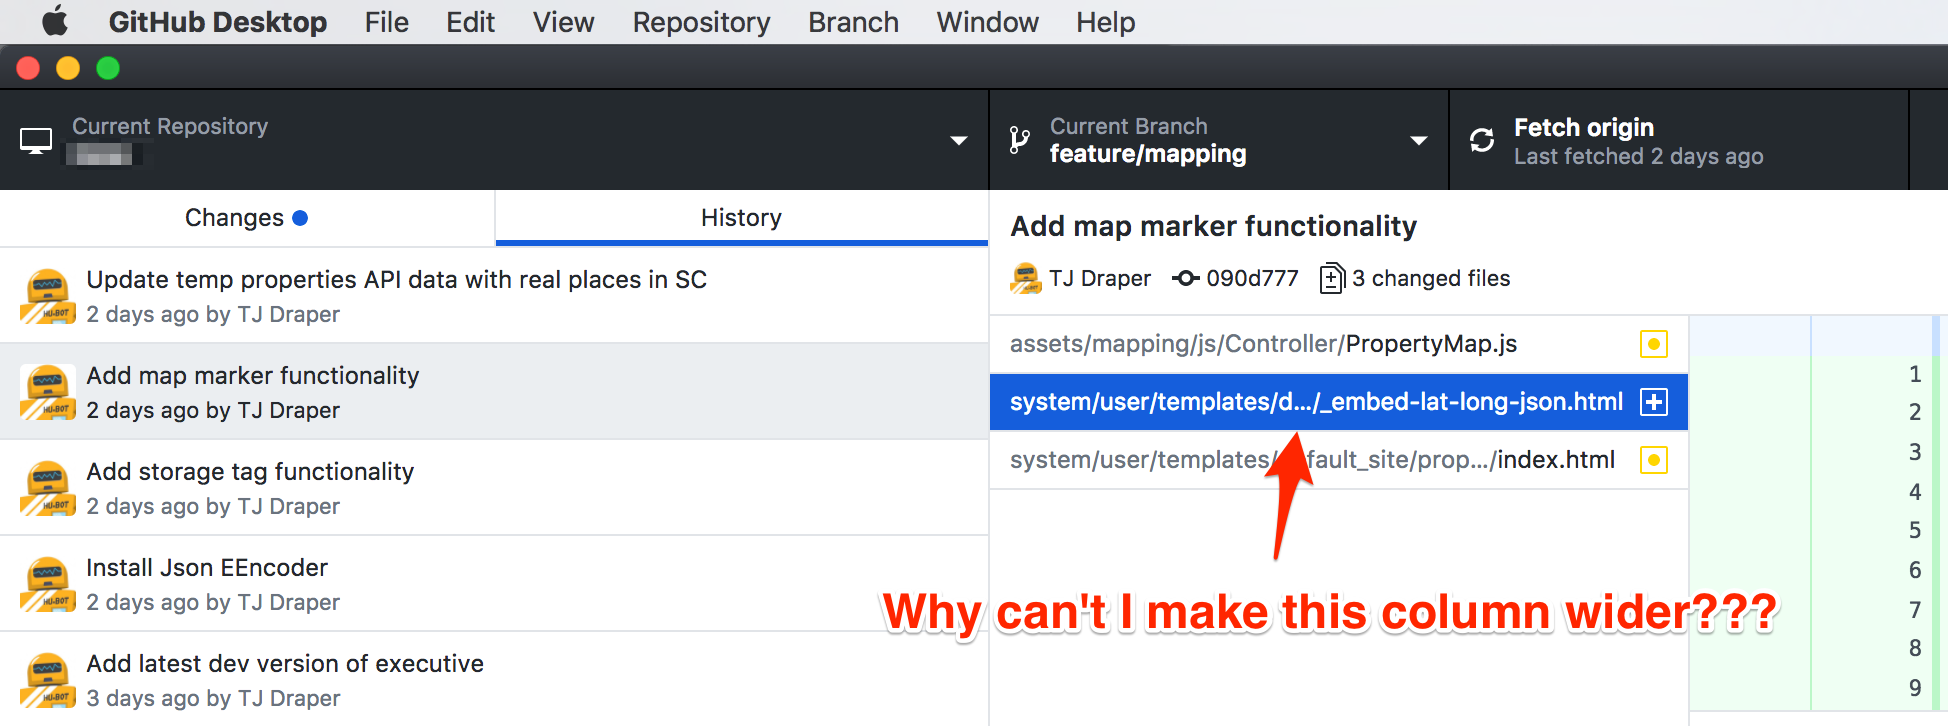The width and height of the screenshot is (1948, 726).
Task: Select the _embed-lat-long-json.html changed file
Action: 1338,402
